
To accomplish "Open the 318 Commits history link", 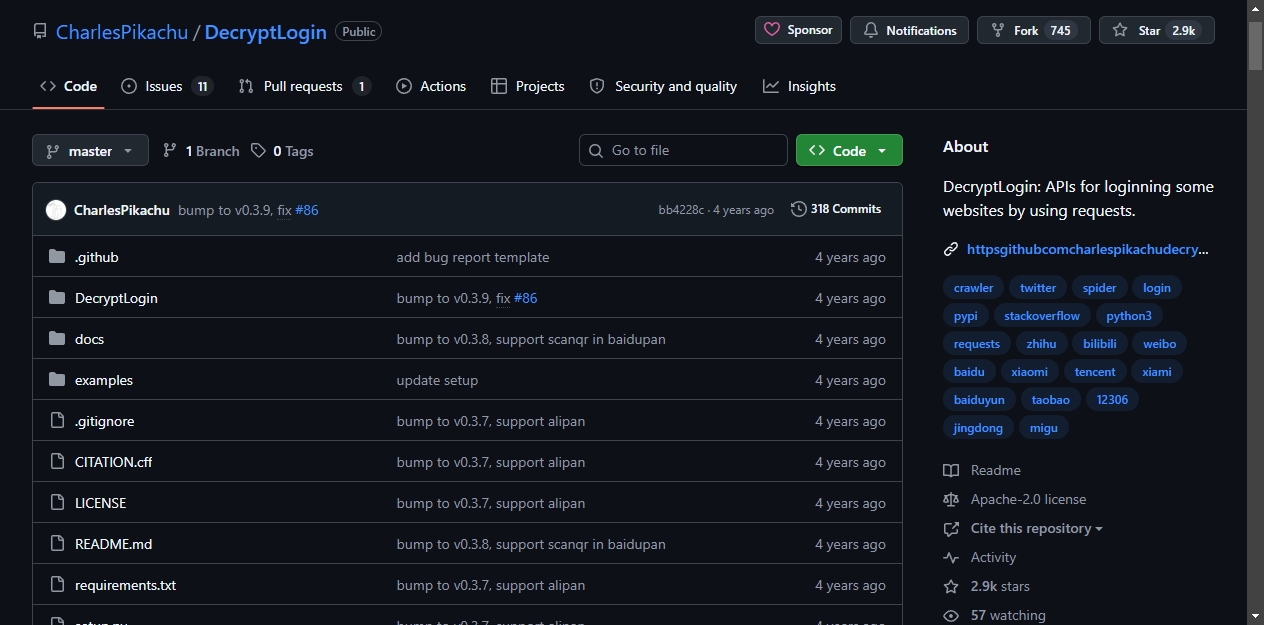I will 836,209.
